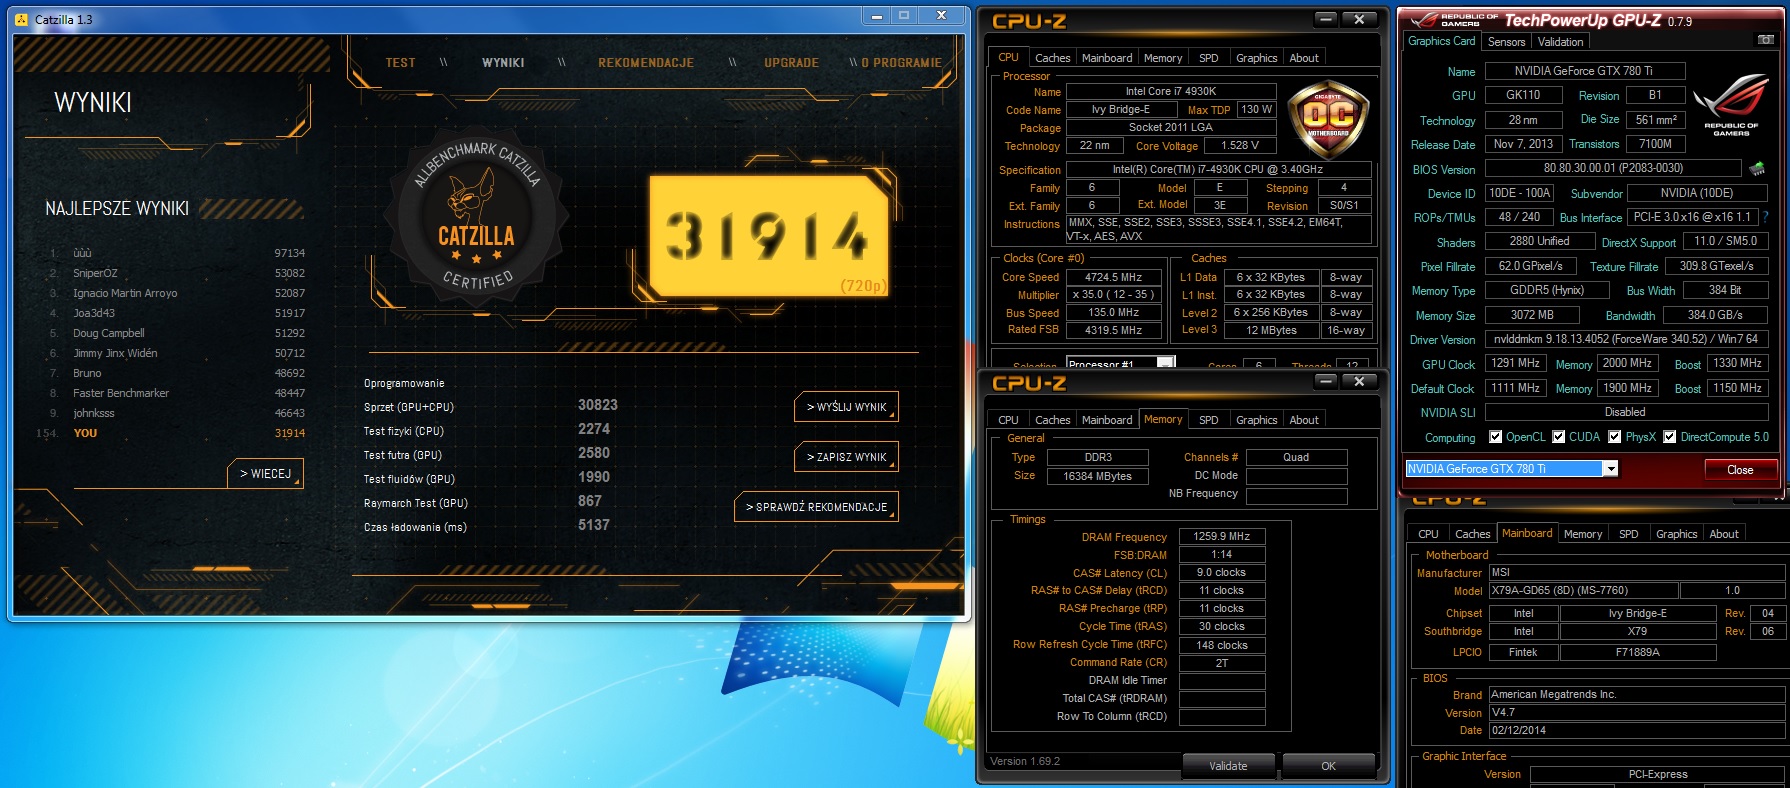1790x788 pixels.
Task: Click the BIOS Version field in GPU-Z
Action: pos(1613,168)
